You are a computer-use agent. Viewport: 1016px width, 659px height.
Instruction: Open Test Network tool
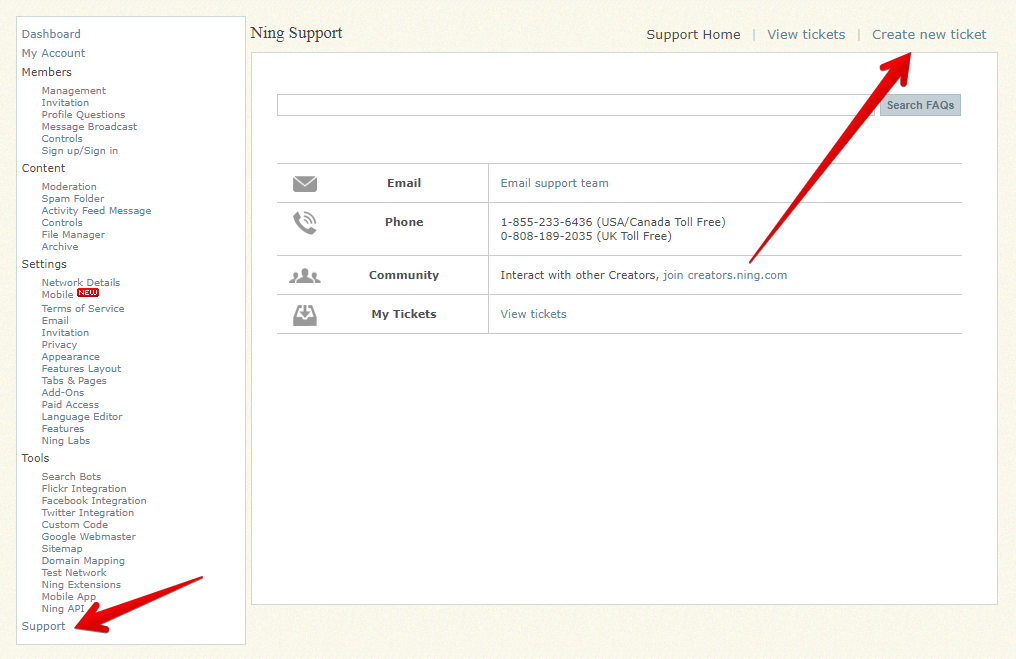[x=74, y=573]
